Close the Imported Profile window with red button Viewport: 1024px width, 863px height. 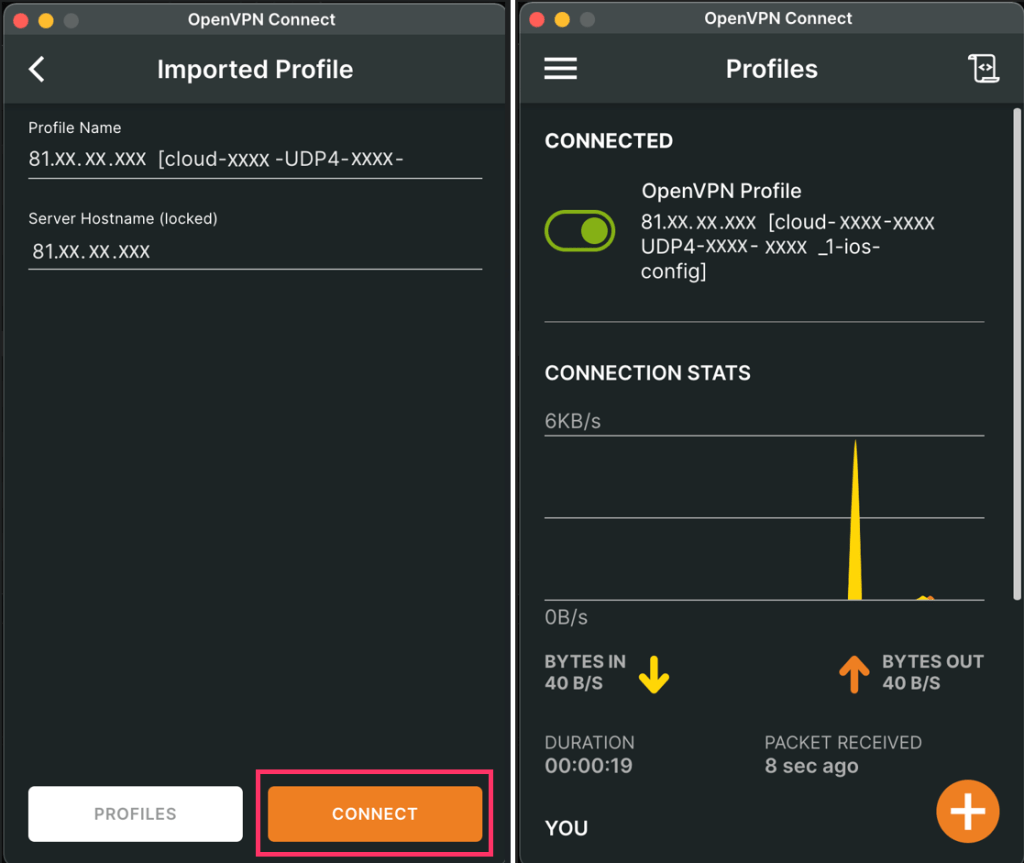[20, 20]
